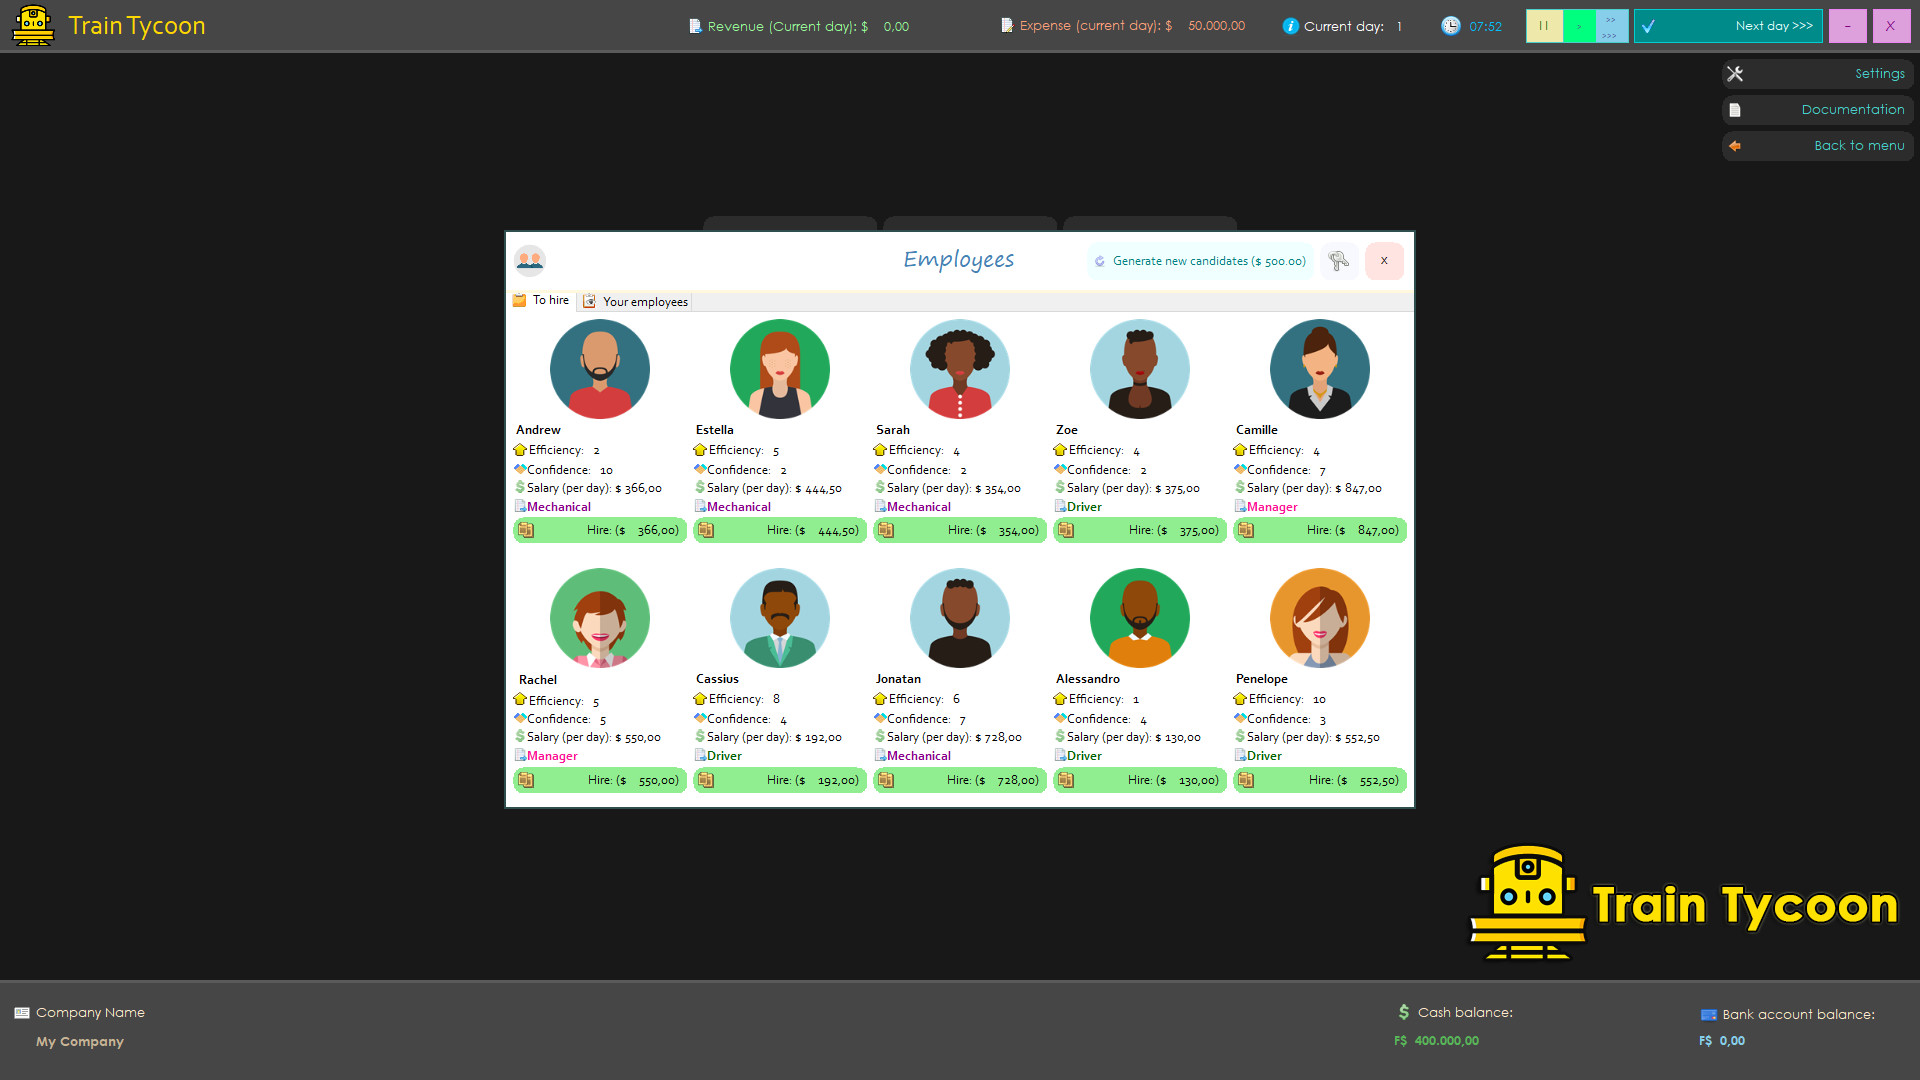Generate new candidates for $500
The height and width of the screenshot is (1080, 1920).
tap(1199, 261)
